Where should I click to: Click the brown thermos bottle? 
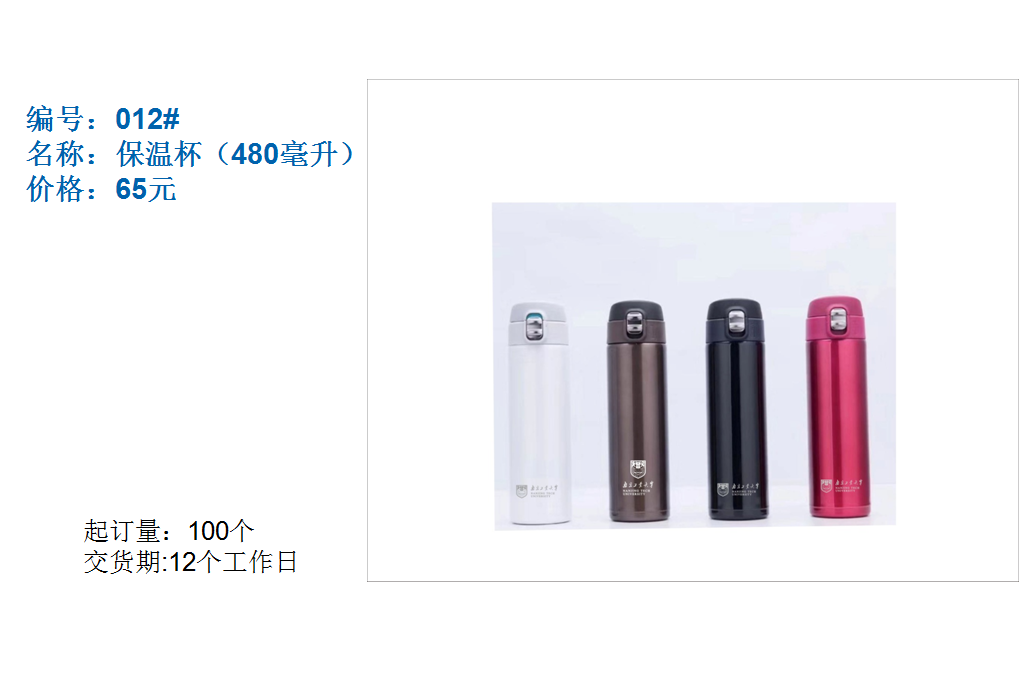coord(636,411)
